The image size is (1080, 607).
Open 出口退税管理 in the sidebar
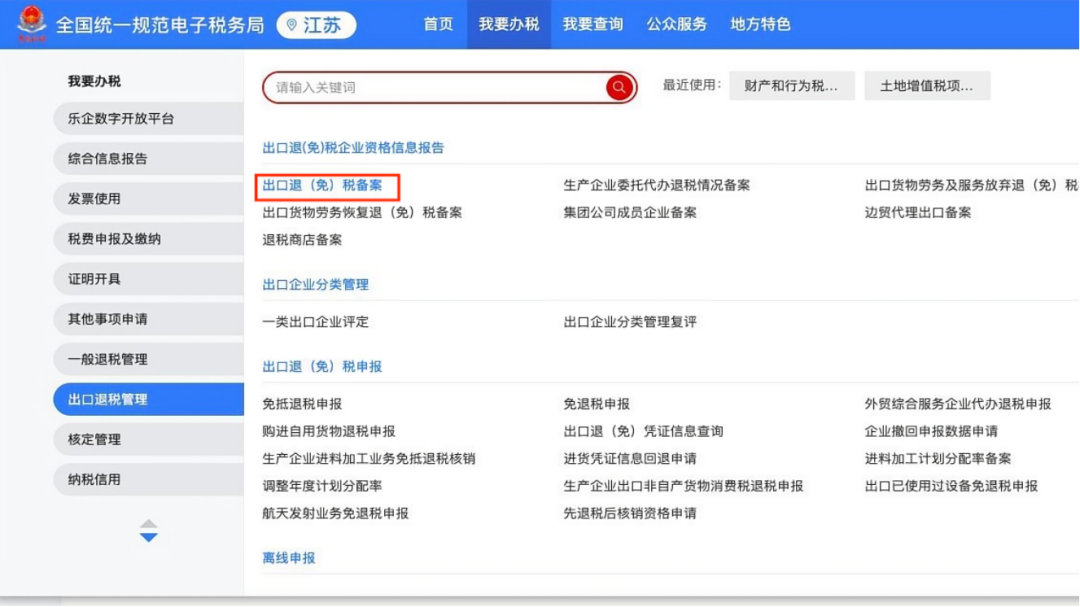click(108, 399)
